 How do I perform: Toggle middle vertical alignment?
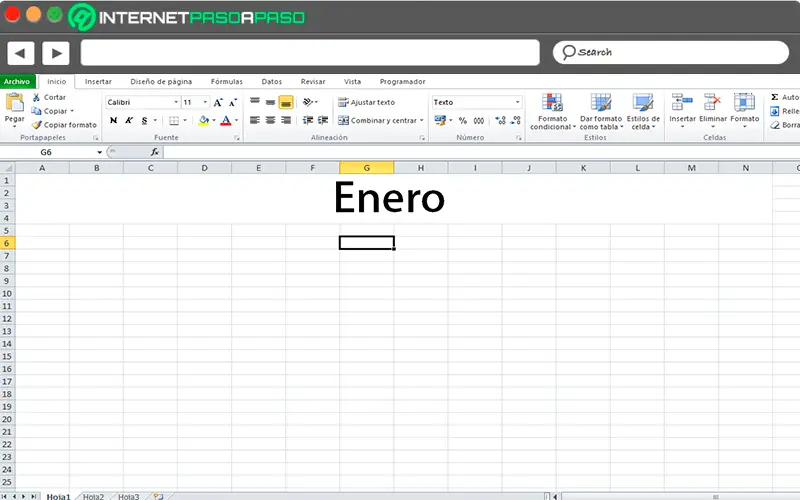270,102
